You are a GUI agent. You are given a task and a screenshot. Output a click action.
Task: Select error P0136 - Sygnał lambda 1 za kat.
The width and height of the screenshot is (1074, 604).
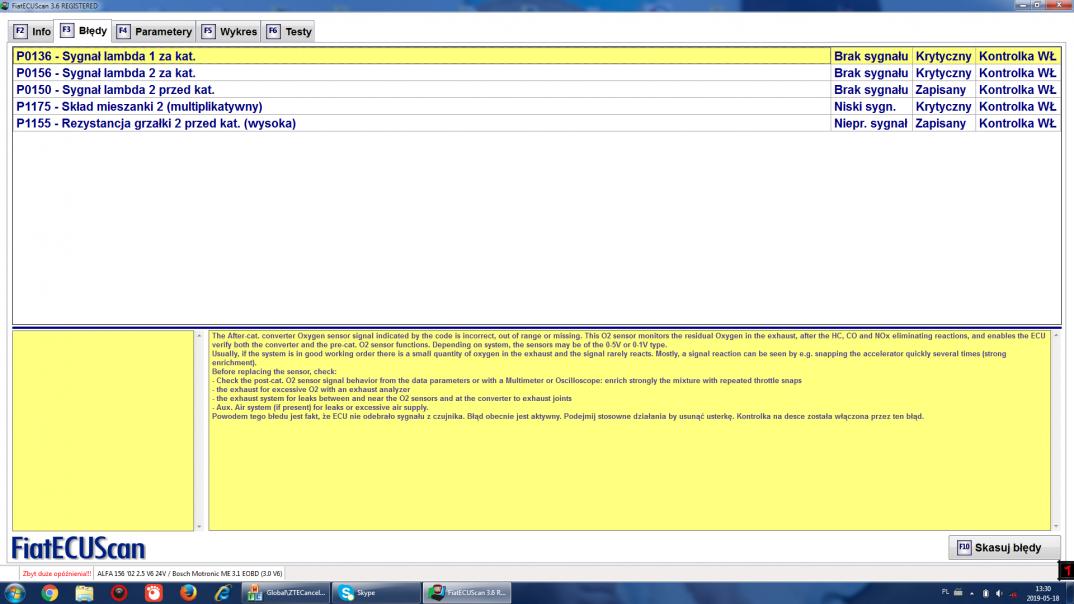tap(421, 56)
